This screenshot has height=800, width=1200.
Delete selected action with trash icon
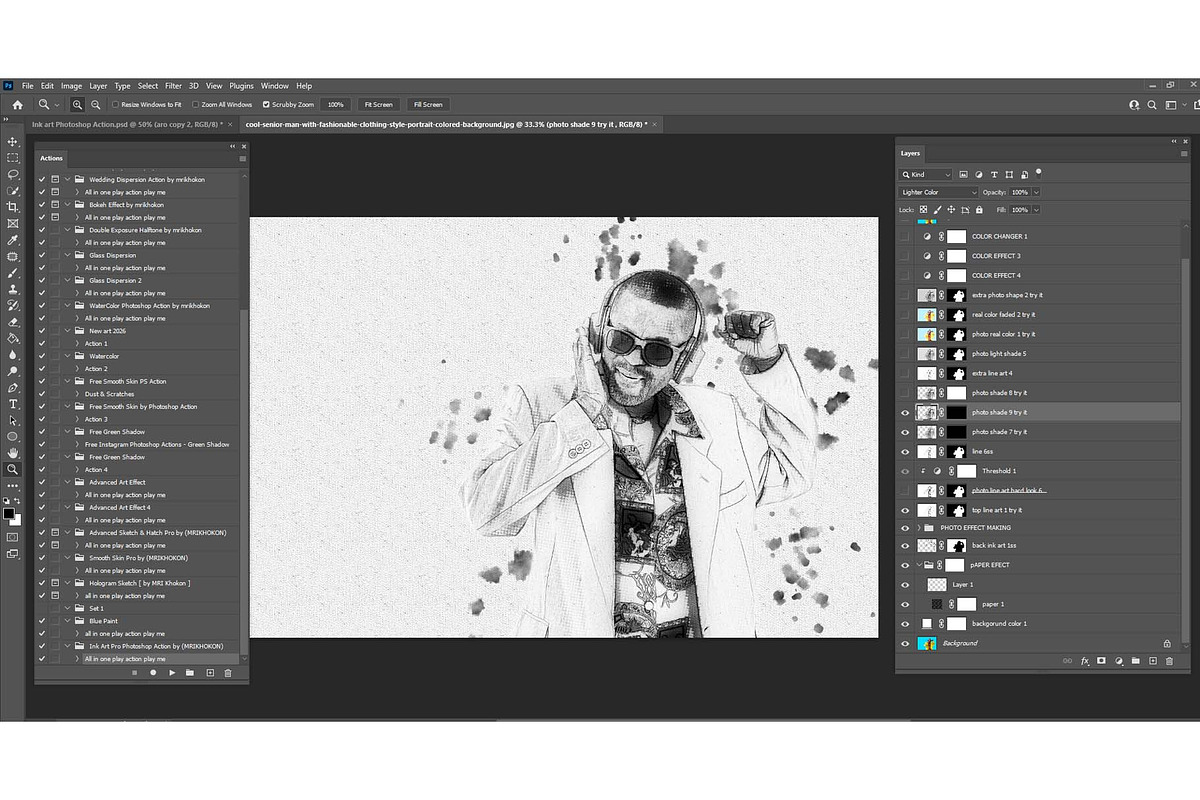pyautogui.click(x=228, y=673)
